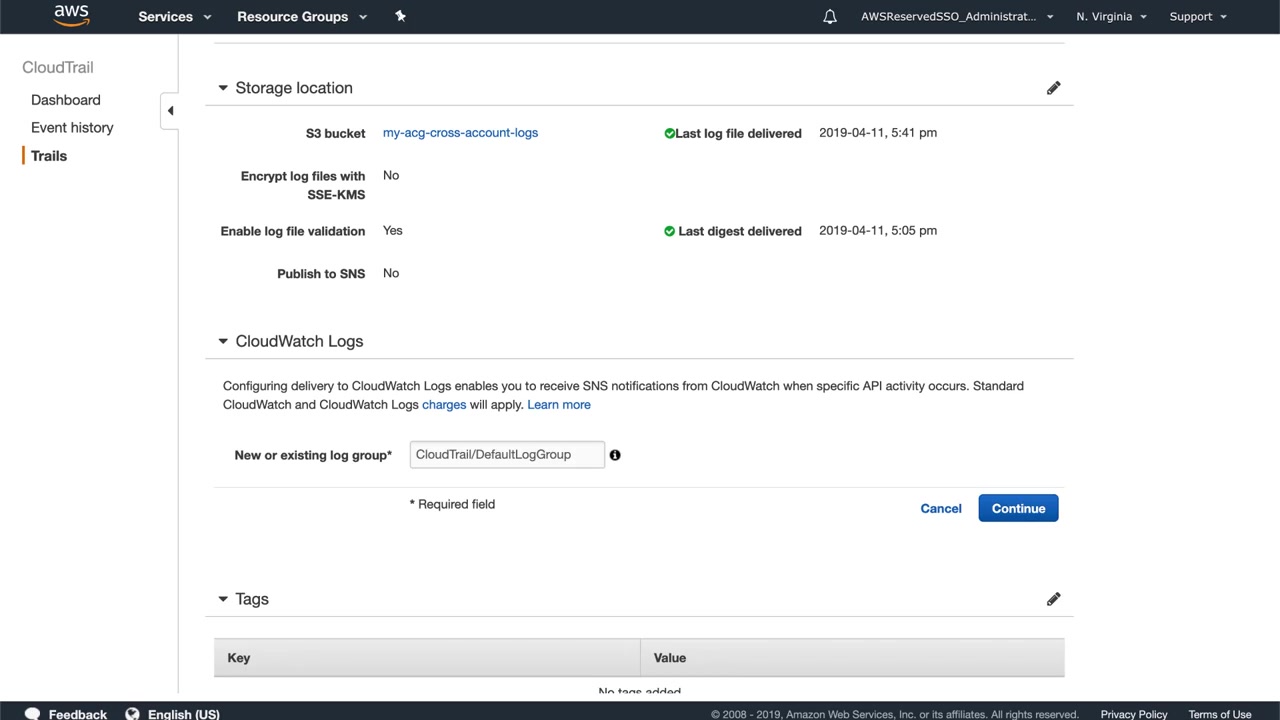Edit Storage location with pencil icon
1280x720 pixels.
(1053, 88)
